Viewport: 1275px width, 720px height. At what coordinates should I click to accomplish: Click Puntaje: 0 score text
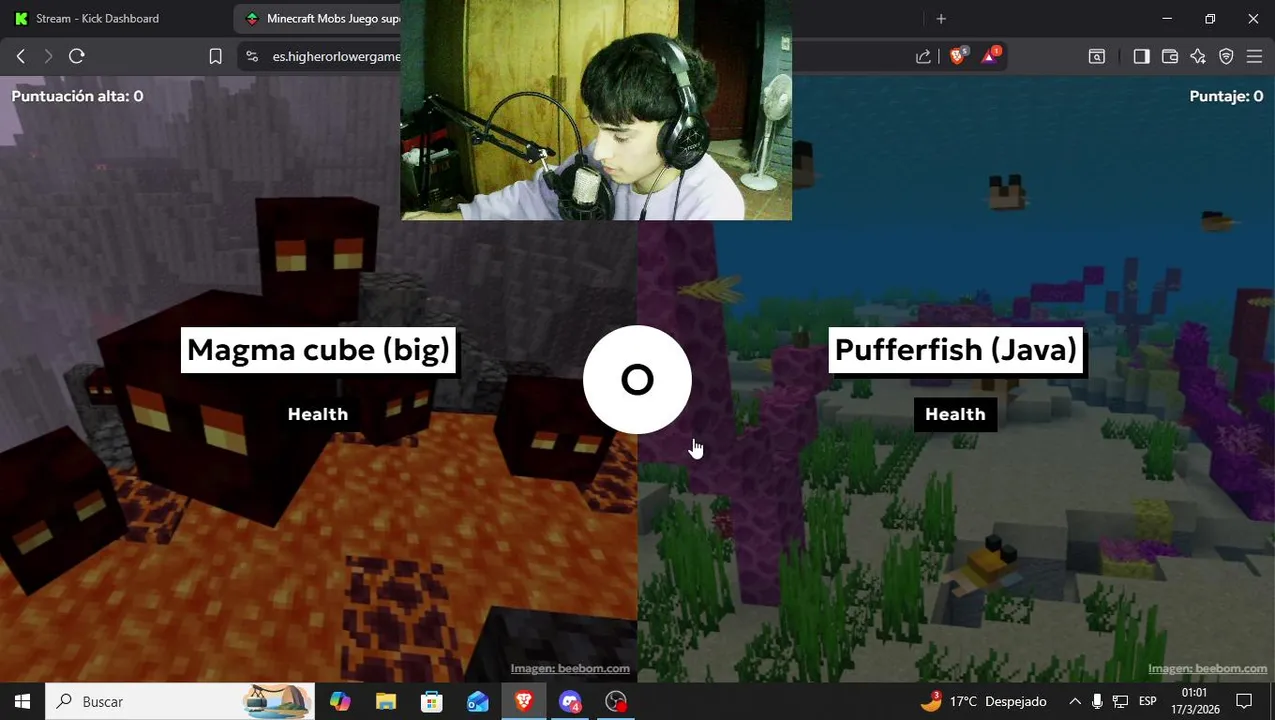[x=1226, y=96]
